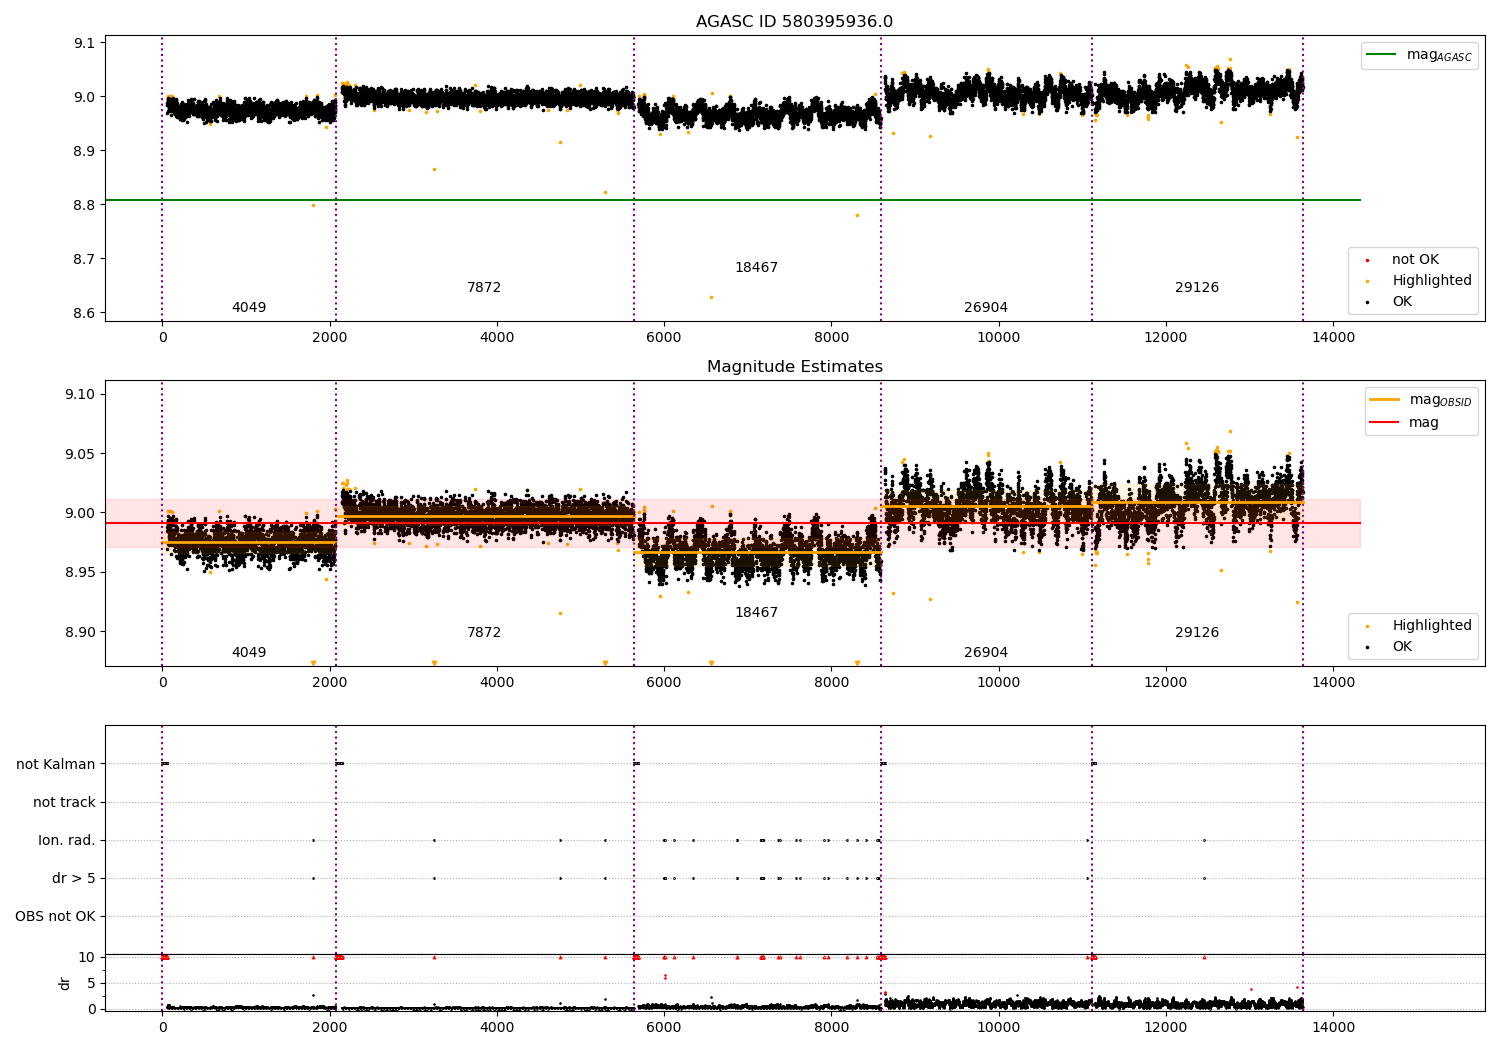Click the 8.95 y-axis tick label

[80, 573]
